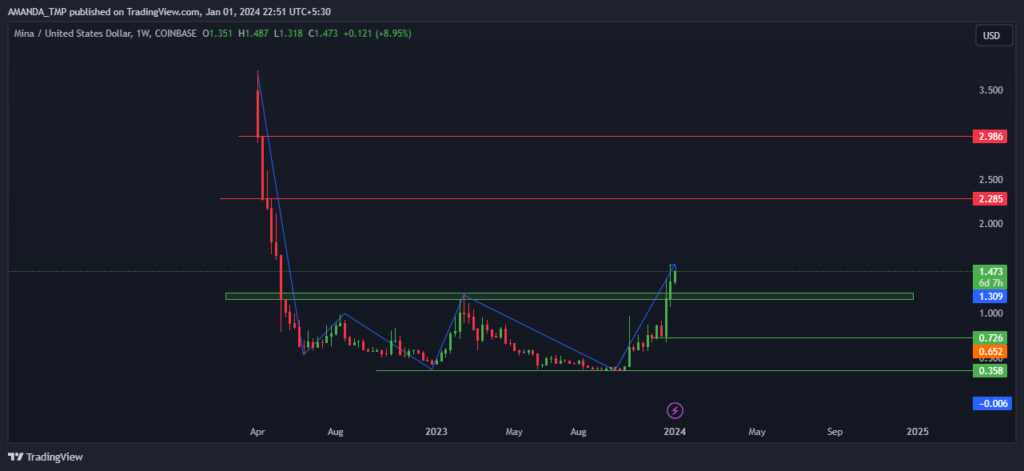Click the Apr time axis label
This screenshot has width=1024, height=471.
(257, 432)
